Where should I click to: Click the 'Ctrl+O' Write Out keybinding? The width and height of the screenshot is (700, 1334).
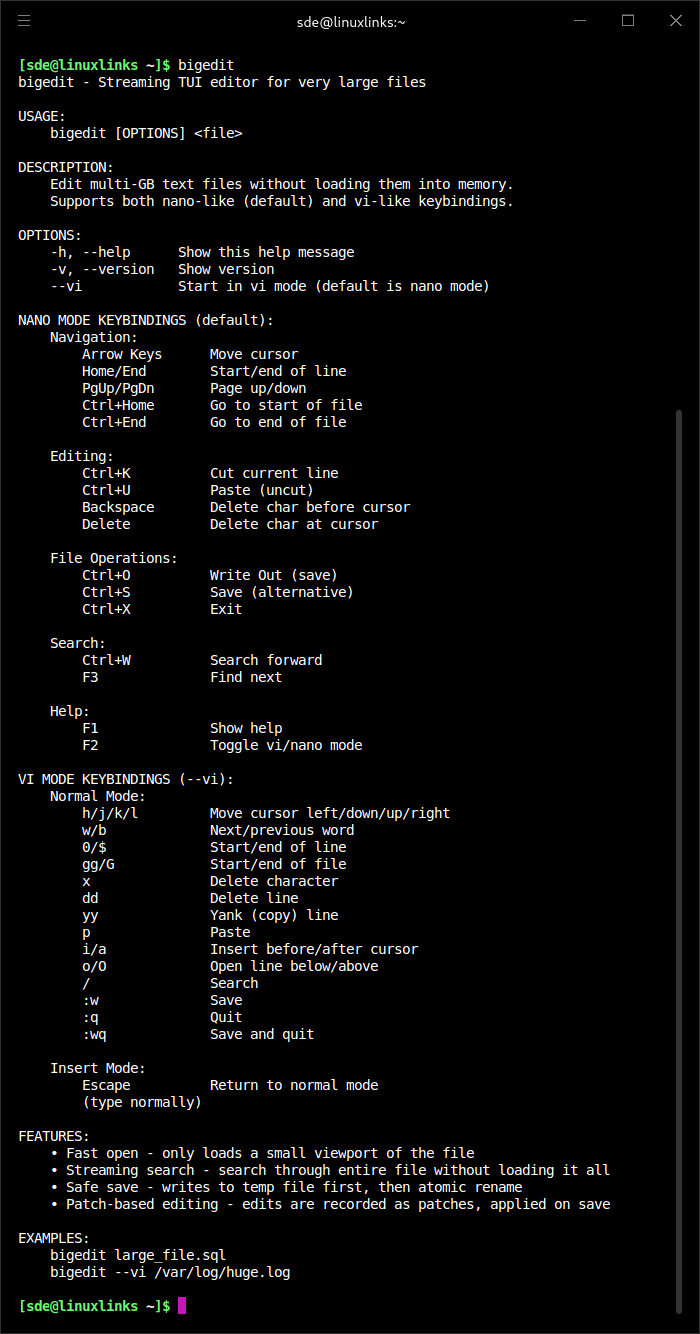tap(106, 575)
